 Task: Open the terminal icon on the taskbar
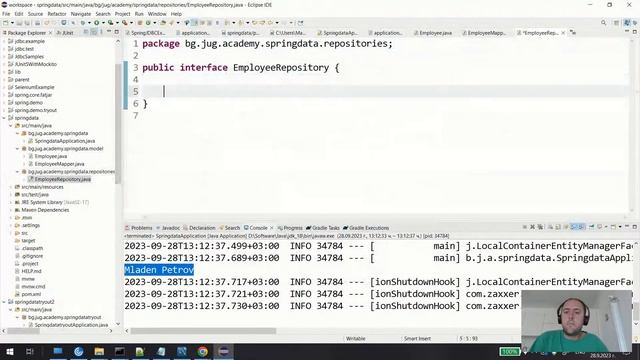click(120, 351)
